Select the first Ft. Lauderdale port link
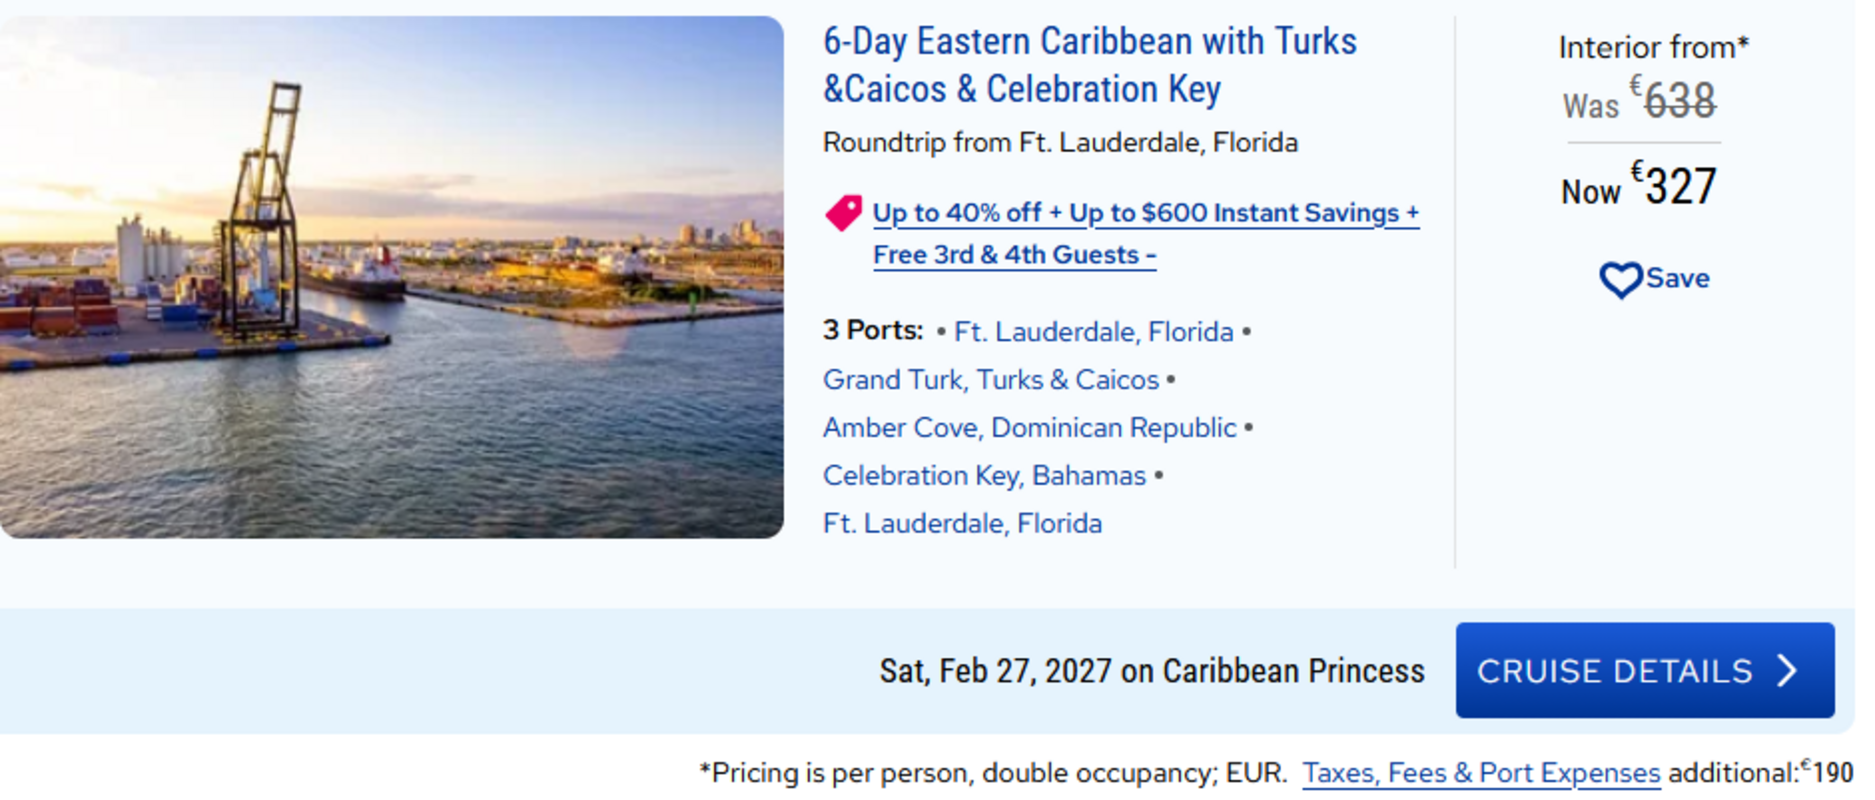This screenshot has width=1875, height=800. (x=1093, y=332)
